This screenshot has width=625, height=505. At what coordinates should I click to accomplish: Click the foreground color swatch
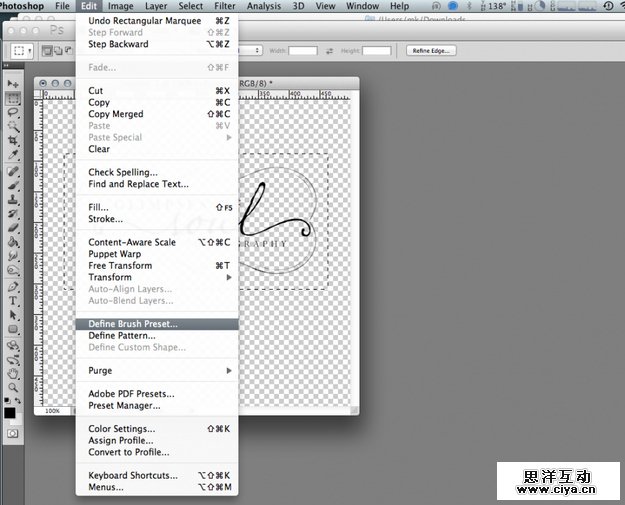click(x=10, y=411)
